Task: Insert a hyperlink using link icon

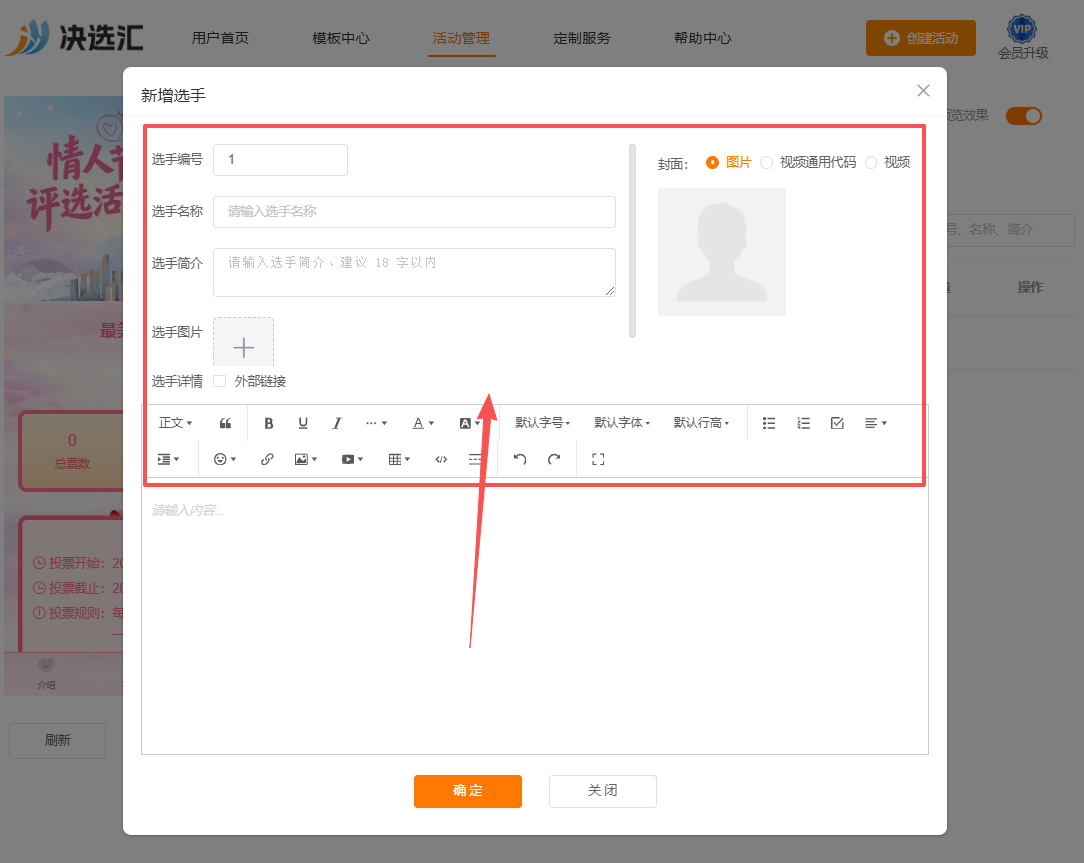Action: pyautogui.click(x=267, y=459)
